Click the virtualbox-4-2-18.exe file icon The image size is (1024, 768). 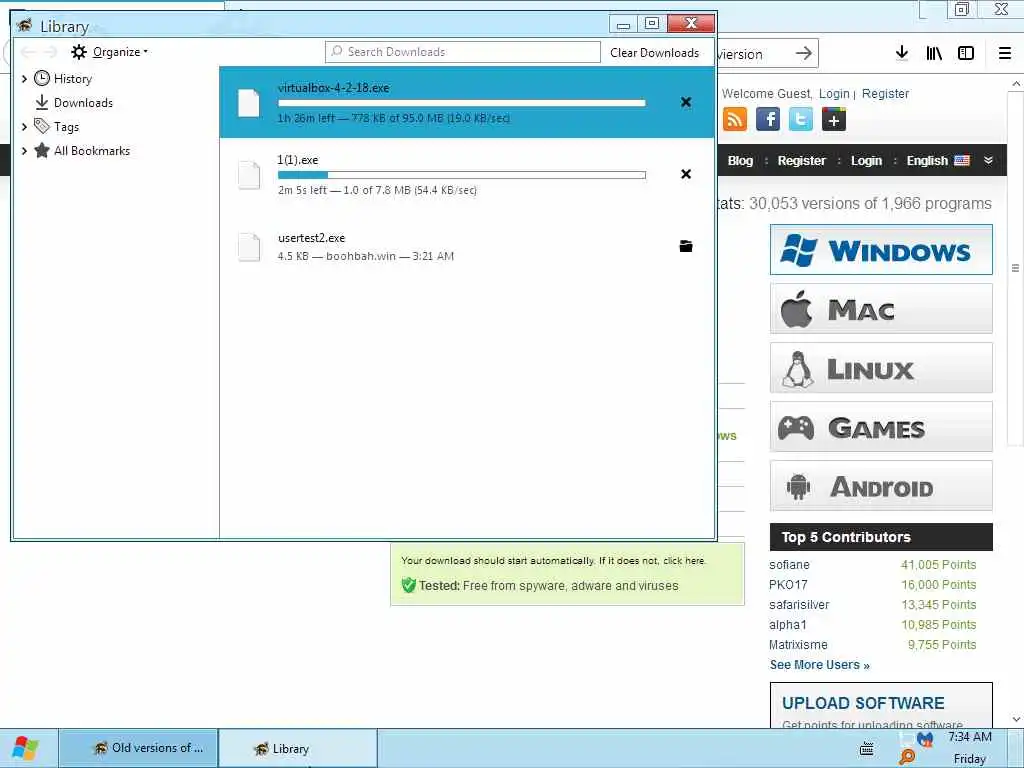click(x=249, y=103)
